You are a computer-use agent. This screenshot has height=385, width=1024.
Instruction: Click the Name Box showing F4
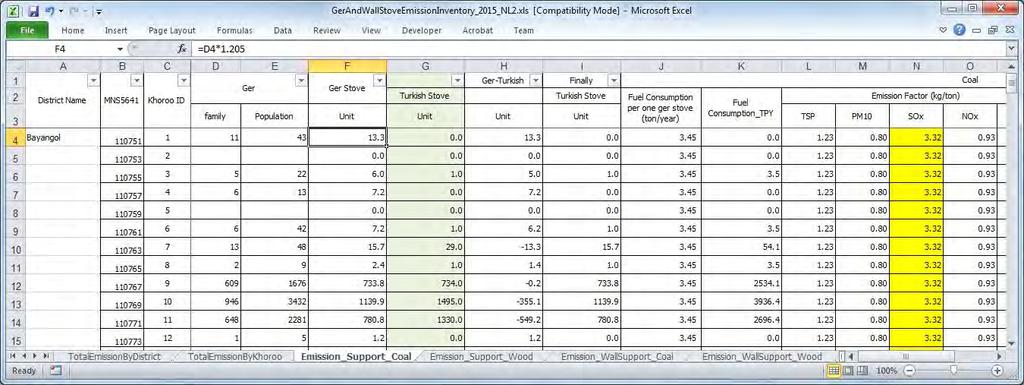(61, 49)
